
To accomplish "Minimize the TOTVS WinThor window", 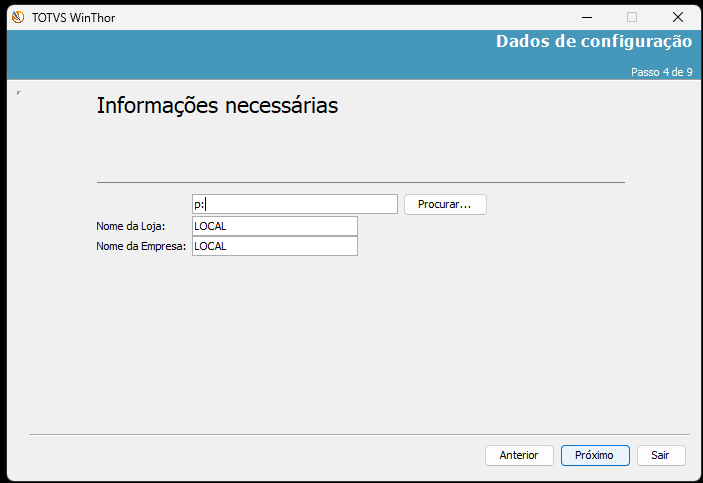I will [x=585, y=17].
